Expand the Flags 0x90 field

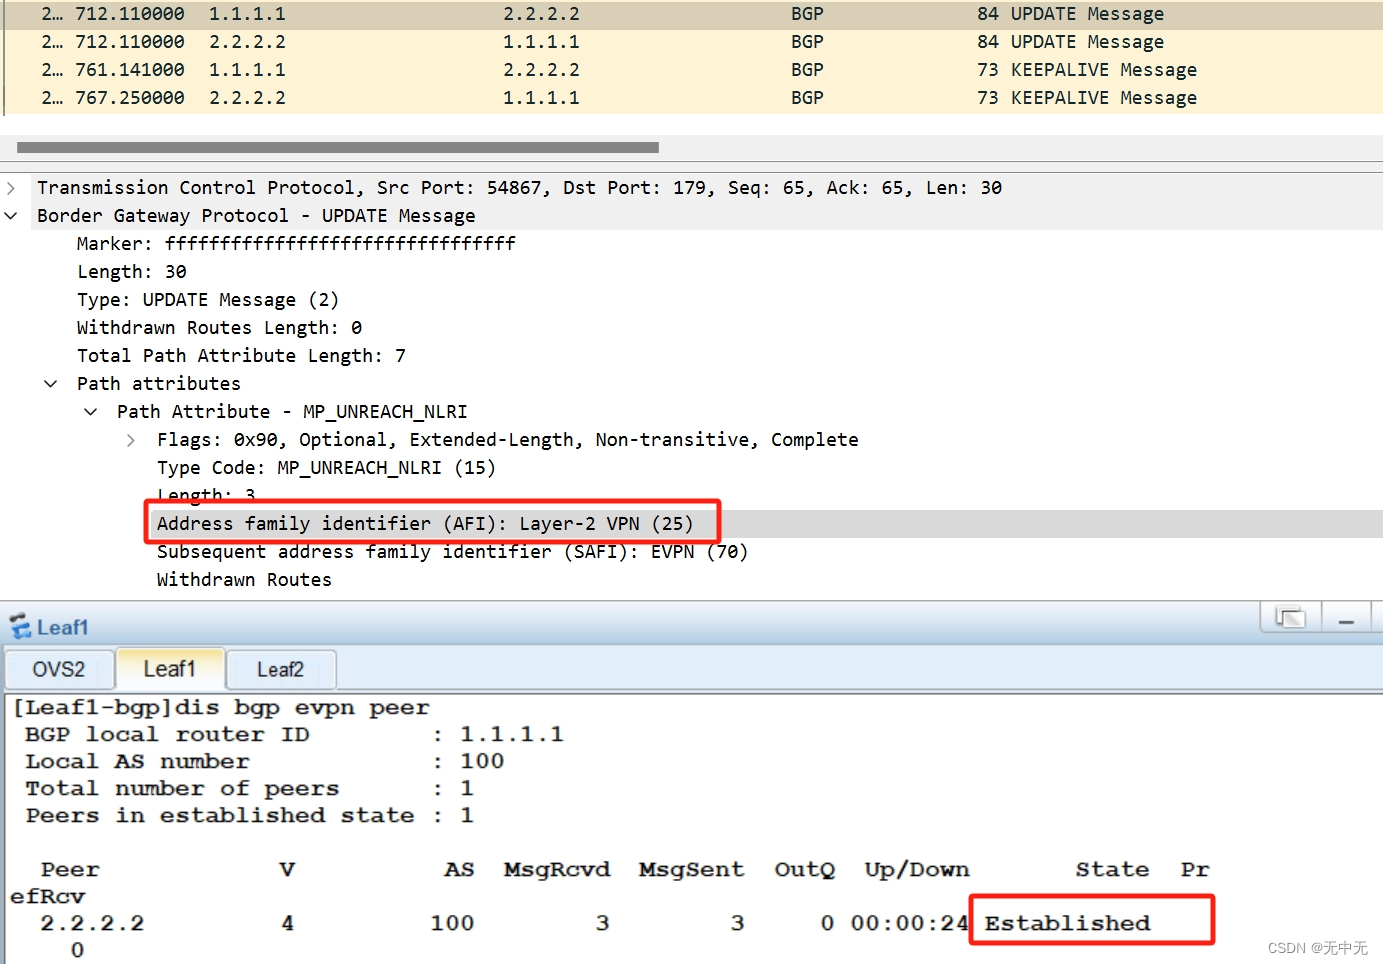point(131,440)
